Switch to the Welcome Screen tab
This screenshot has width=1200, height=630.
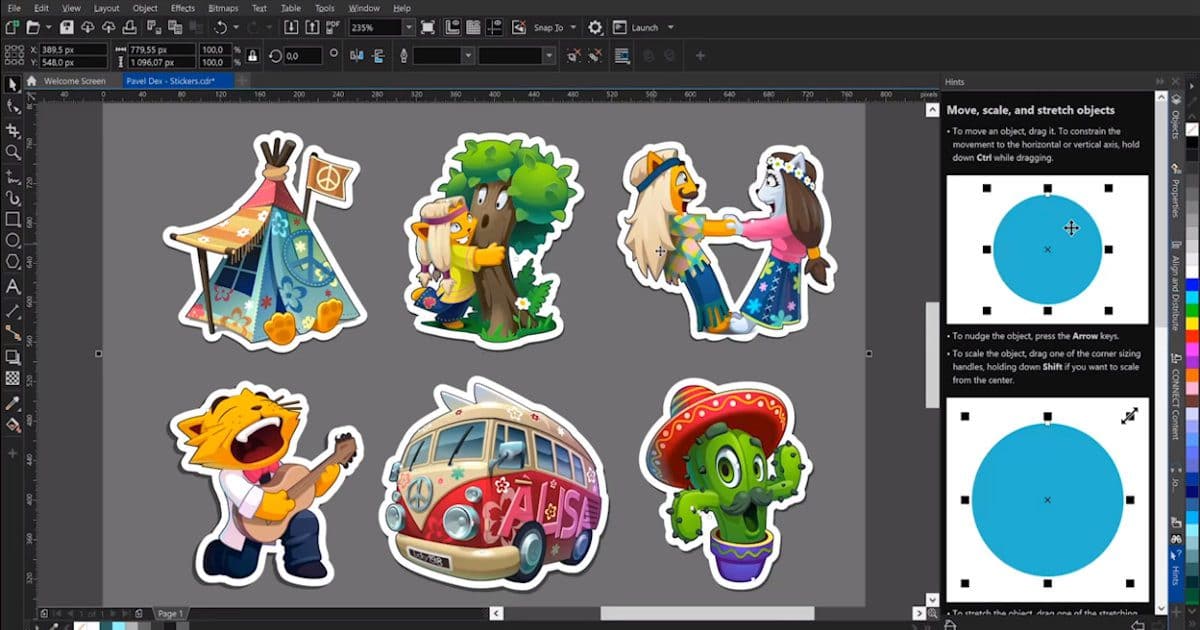[x=74, y=81]
